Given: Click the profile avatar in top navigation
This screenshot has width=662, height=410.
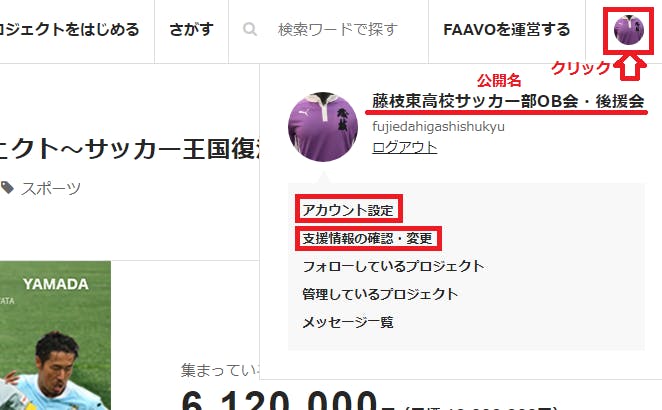Looking at the screenshot, I should 629,30.
